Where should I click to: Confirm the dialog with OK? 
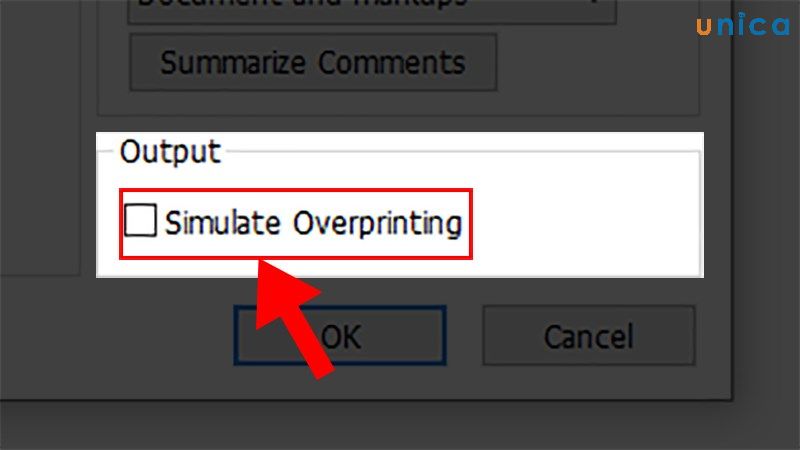tap(340, 335)
